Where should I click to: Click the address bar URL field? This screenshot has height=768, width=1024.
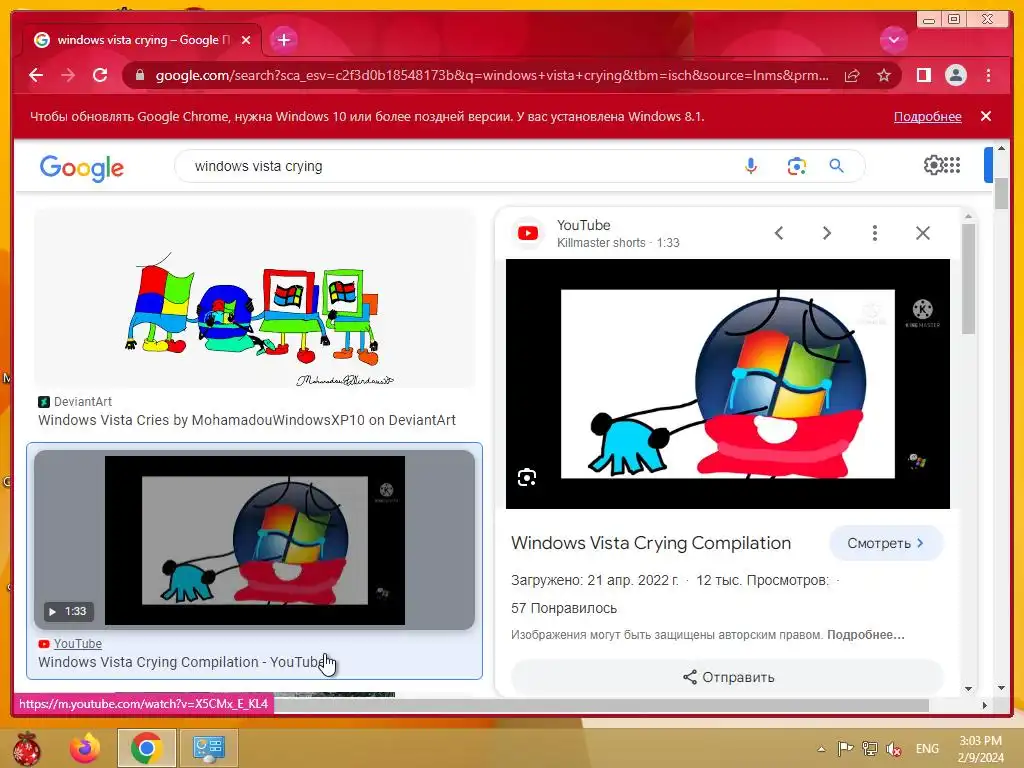point(491,76)
